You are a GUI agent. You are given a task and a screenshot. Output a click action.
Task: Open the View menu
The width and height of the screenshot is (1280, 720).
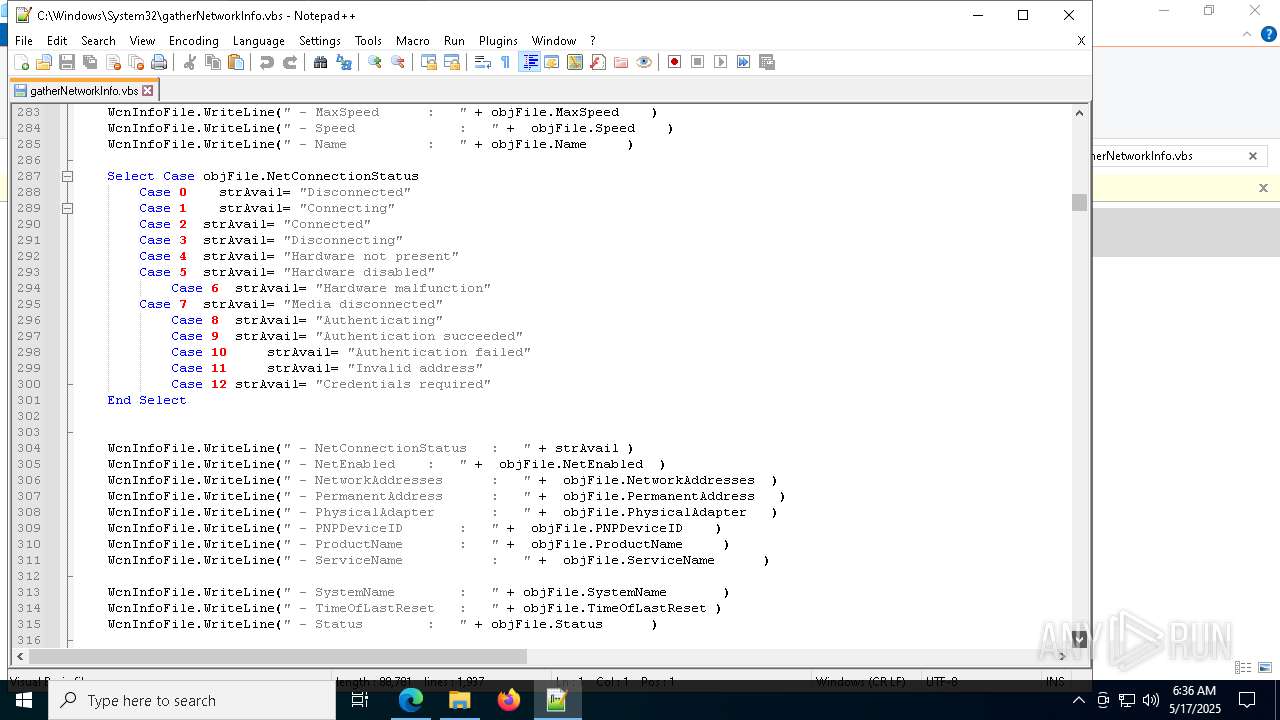coord(143,41)
